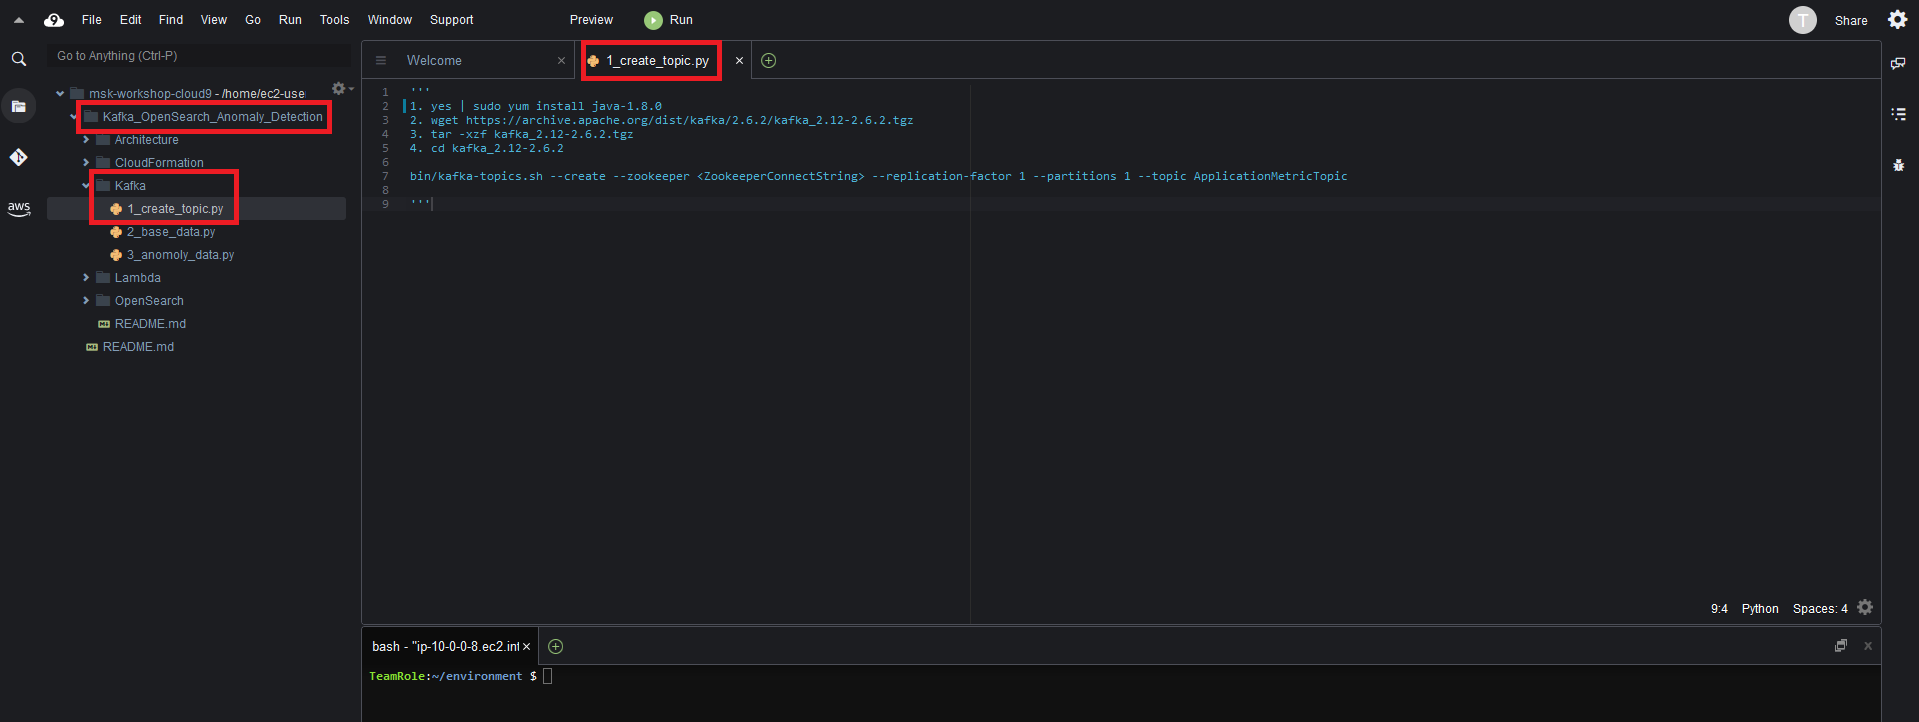The height and width of the screenshot is (722, 1919).
Task: Expand the OpenSearch folder arrow
Action: (x=86, y=301)
